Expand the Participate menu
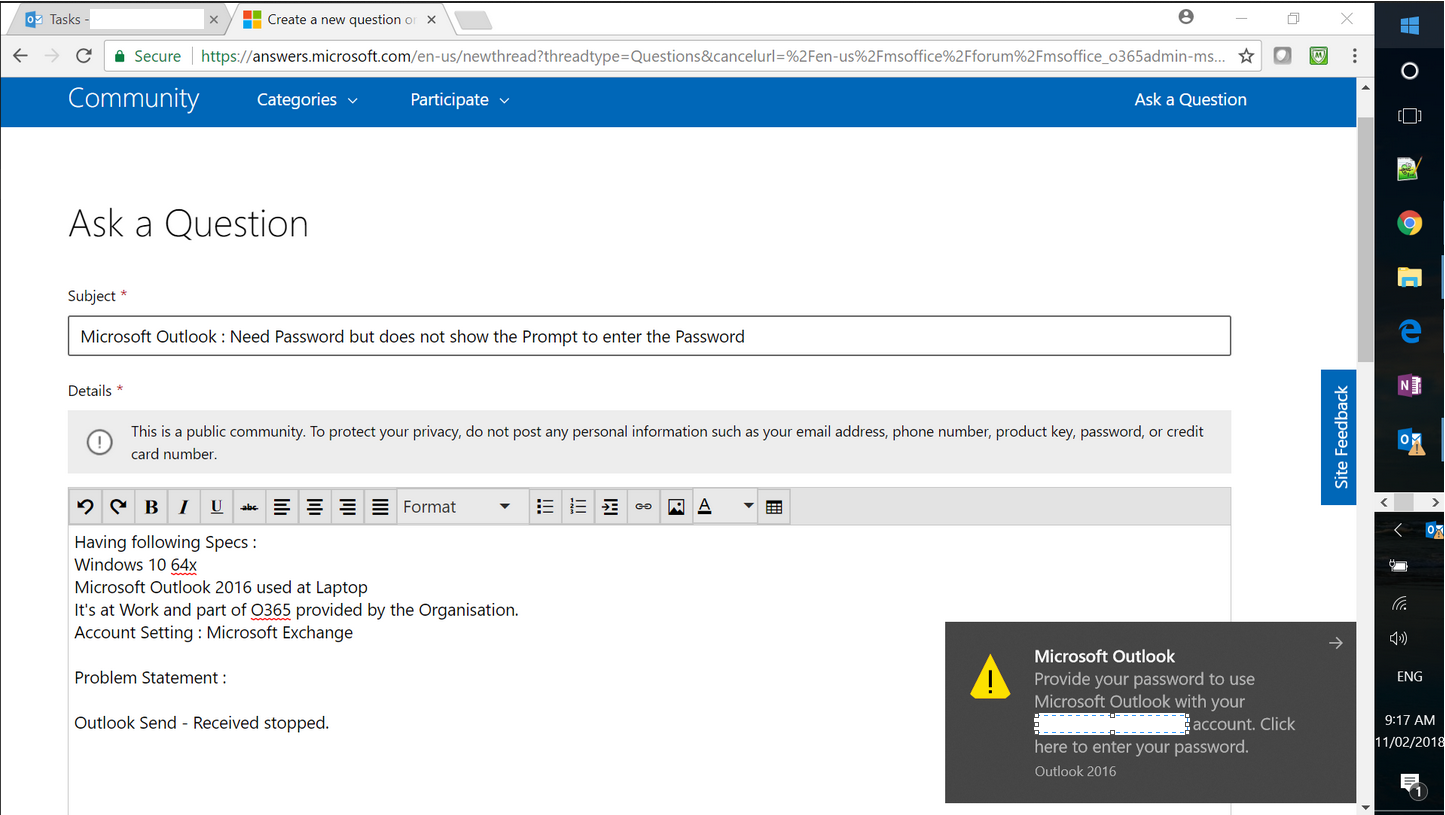Image resolution: width=1445 pixels, height=815 pixels. pyautogui.click(x=460, y=100)
